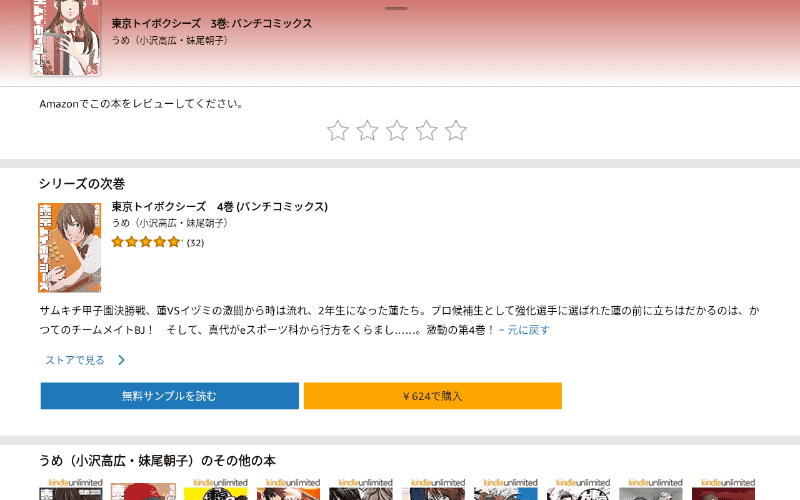Collapse the description with 元に戻す
The height and width of the screenshot is (500, 800).
coord(524,330)
